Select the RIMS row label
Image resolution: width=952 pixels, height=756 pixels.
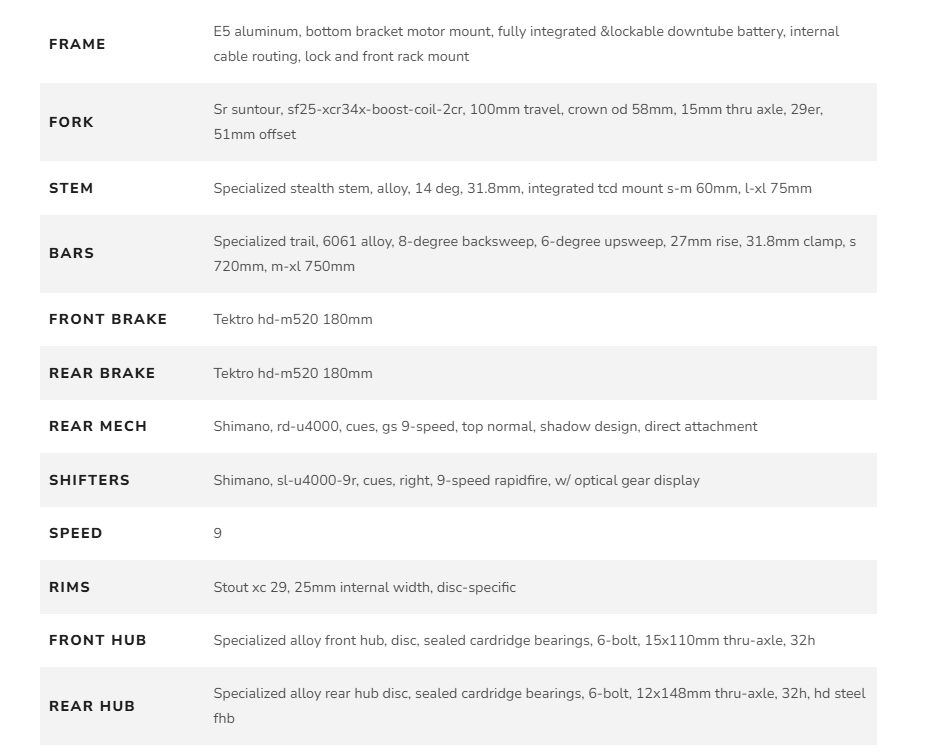point(70,587)
